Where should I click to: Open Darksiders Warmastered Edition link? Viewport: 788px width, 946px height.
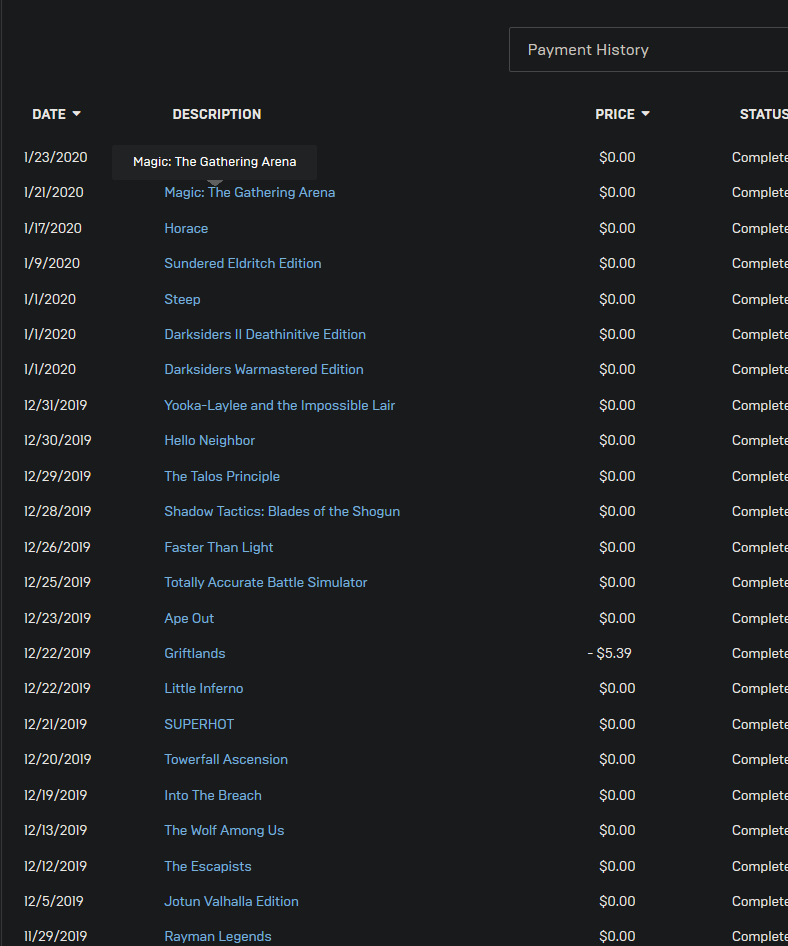coord(264,369)
